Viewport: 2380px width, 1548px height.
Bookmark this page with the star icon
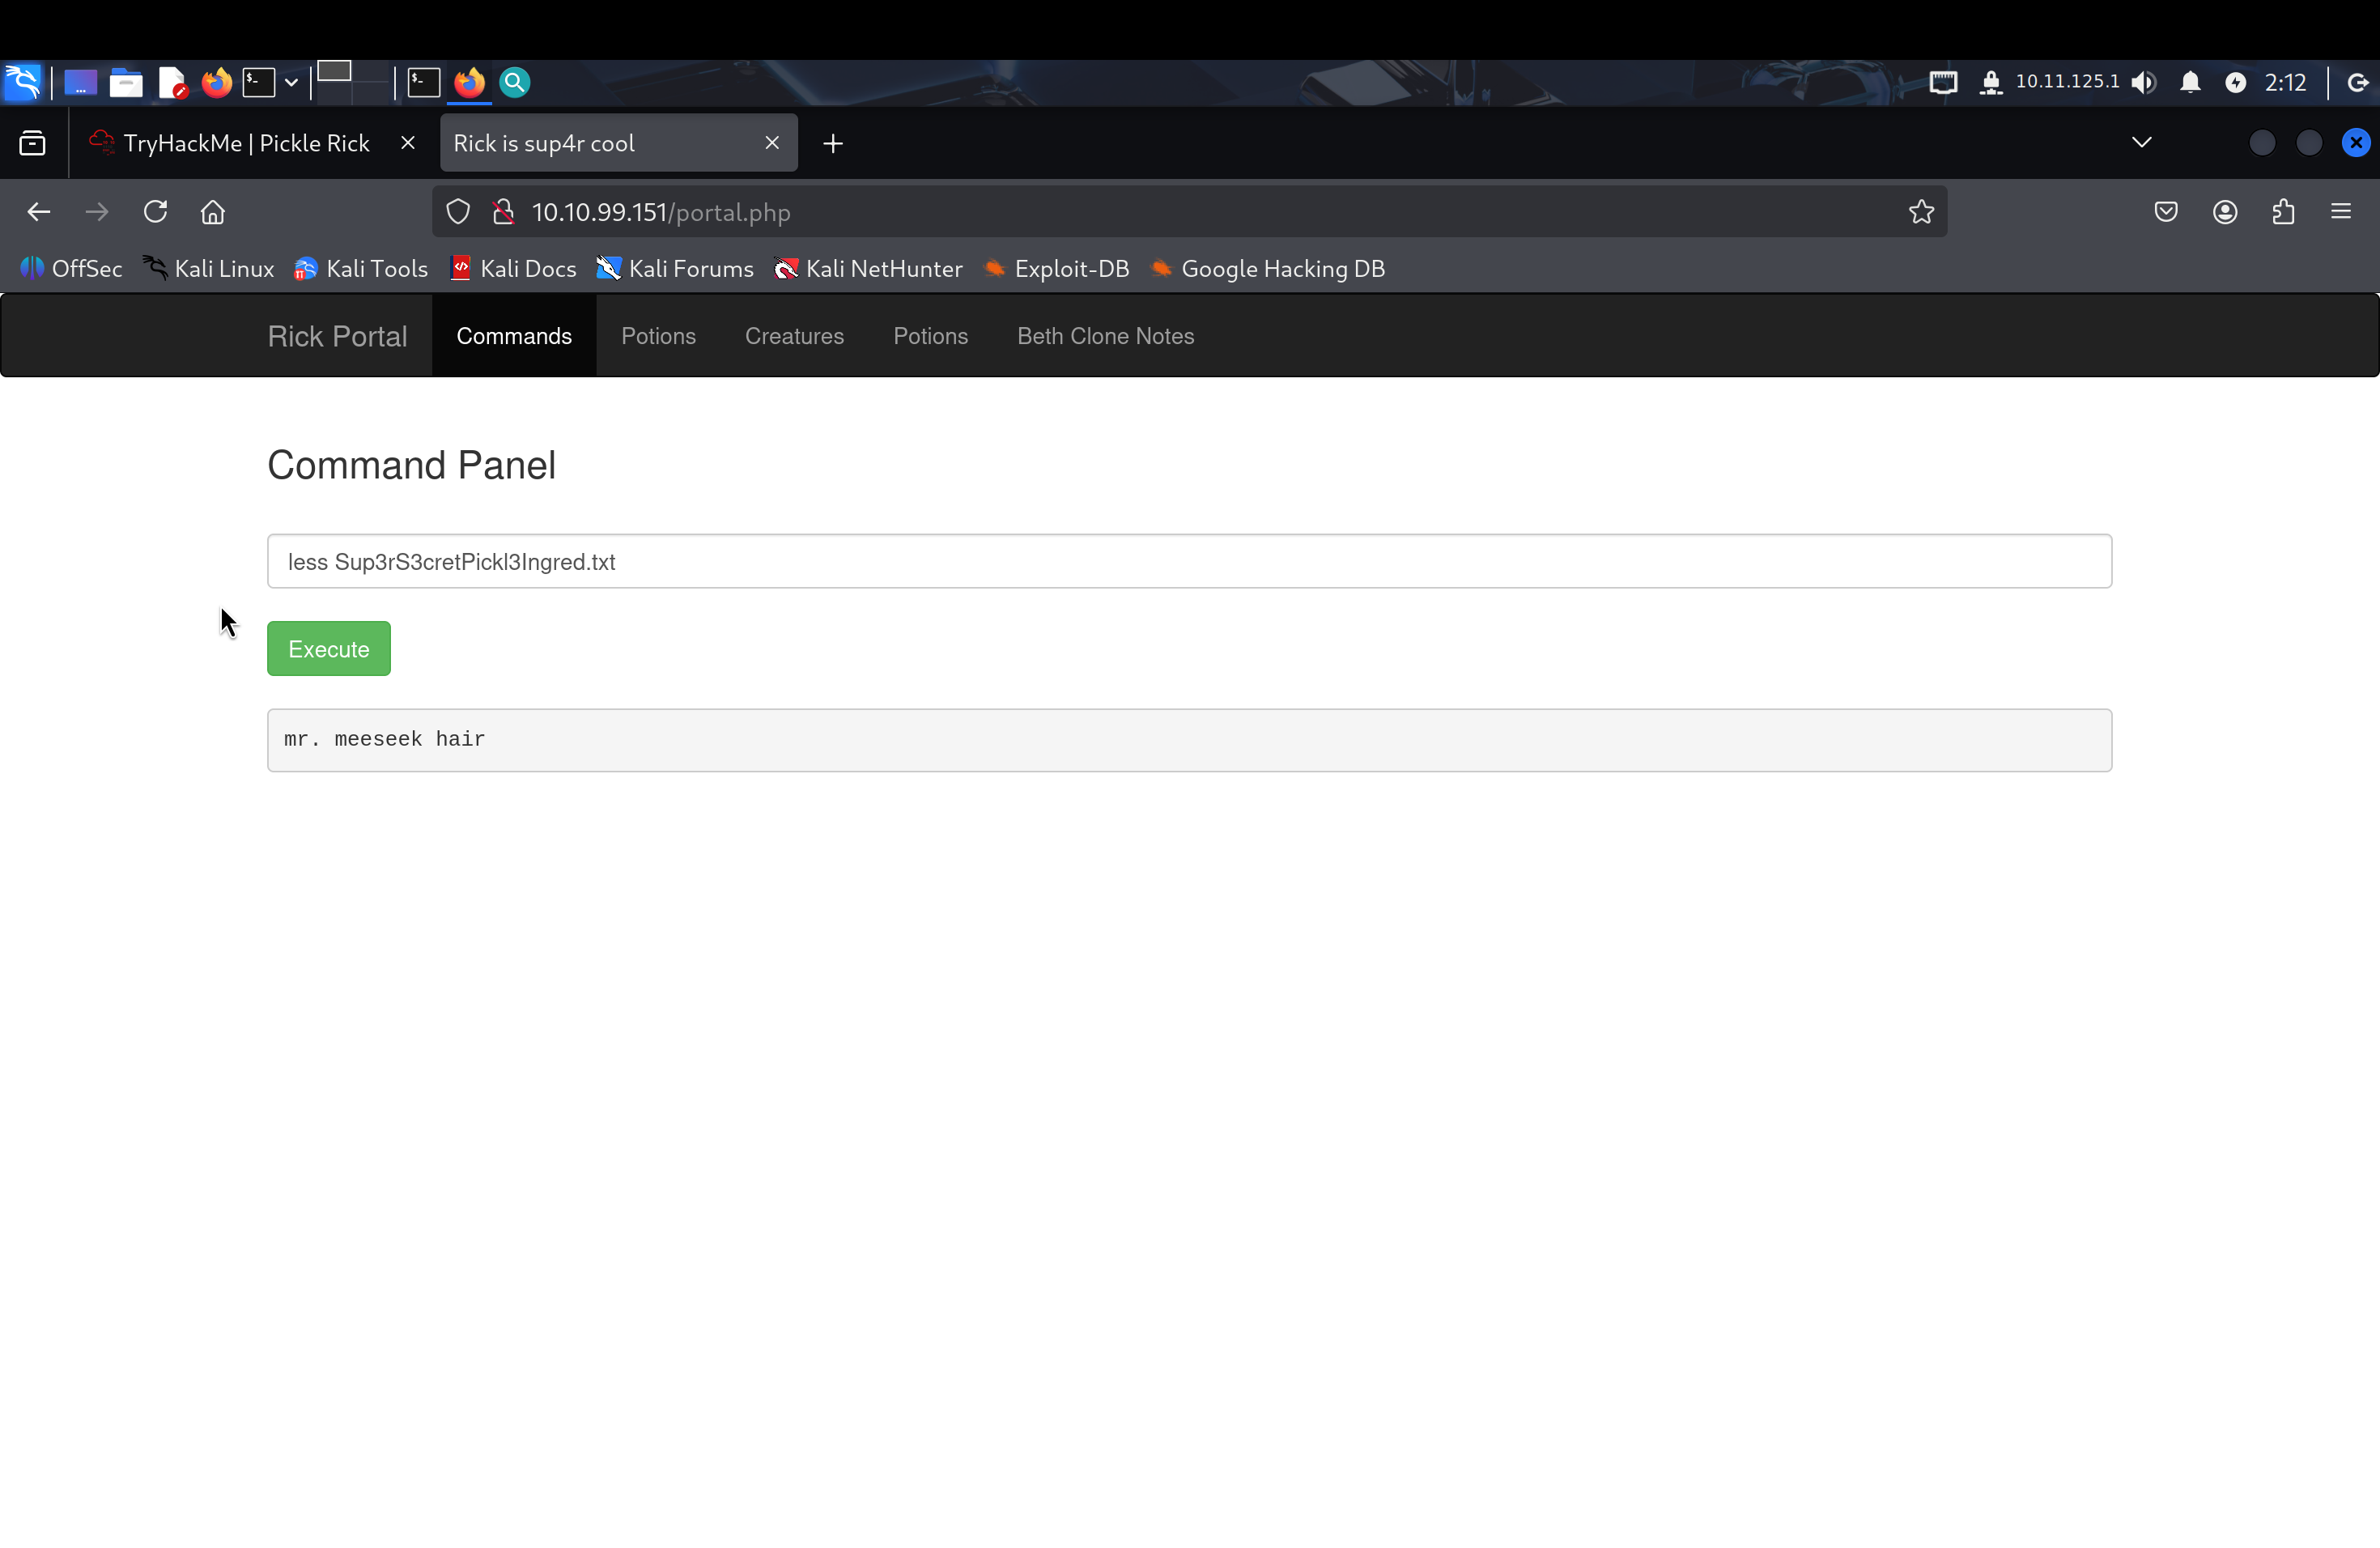pyautogui.click(x=1922, y=212)
